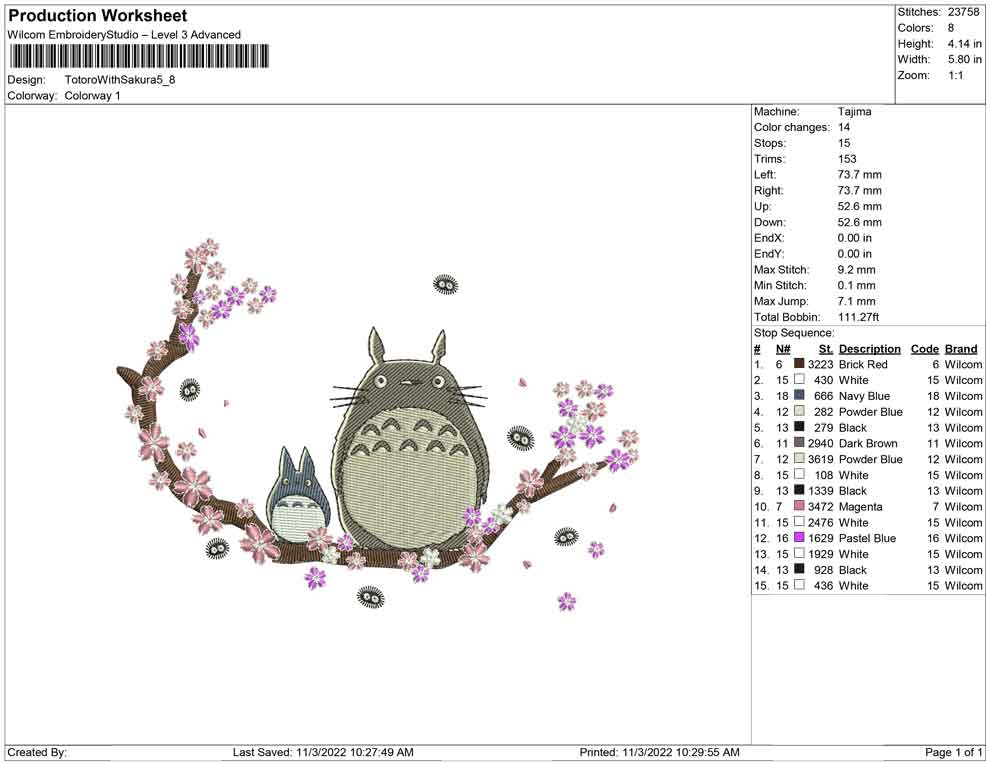Click the Min Stitch value 0.1 mm
Screen dimensions: 990x762
(x=857, y=285)
